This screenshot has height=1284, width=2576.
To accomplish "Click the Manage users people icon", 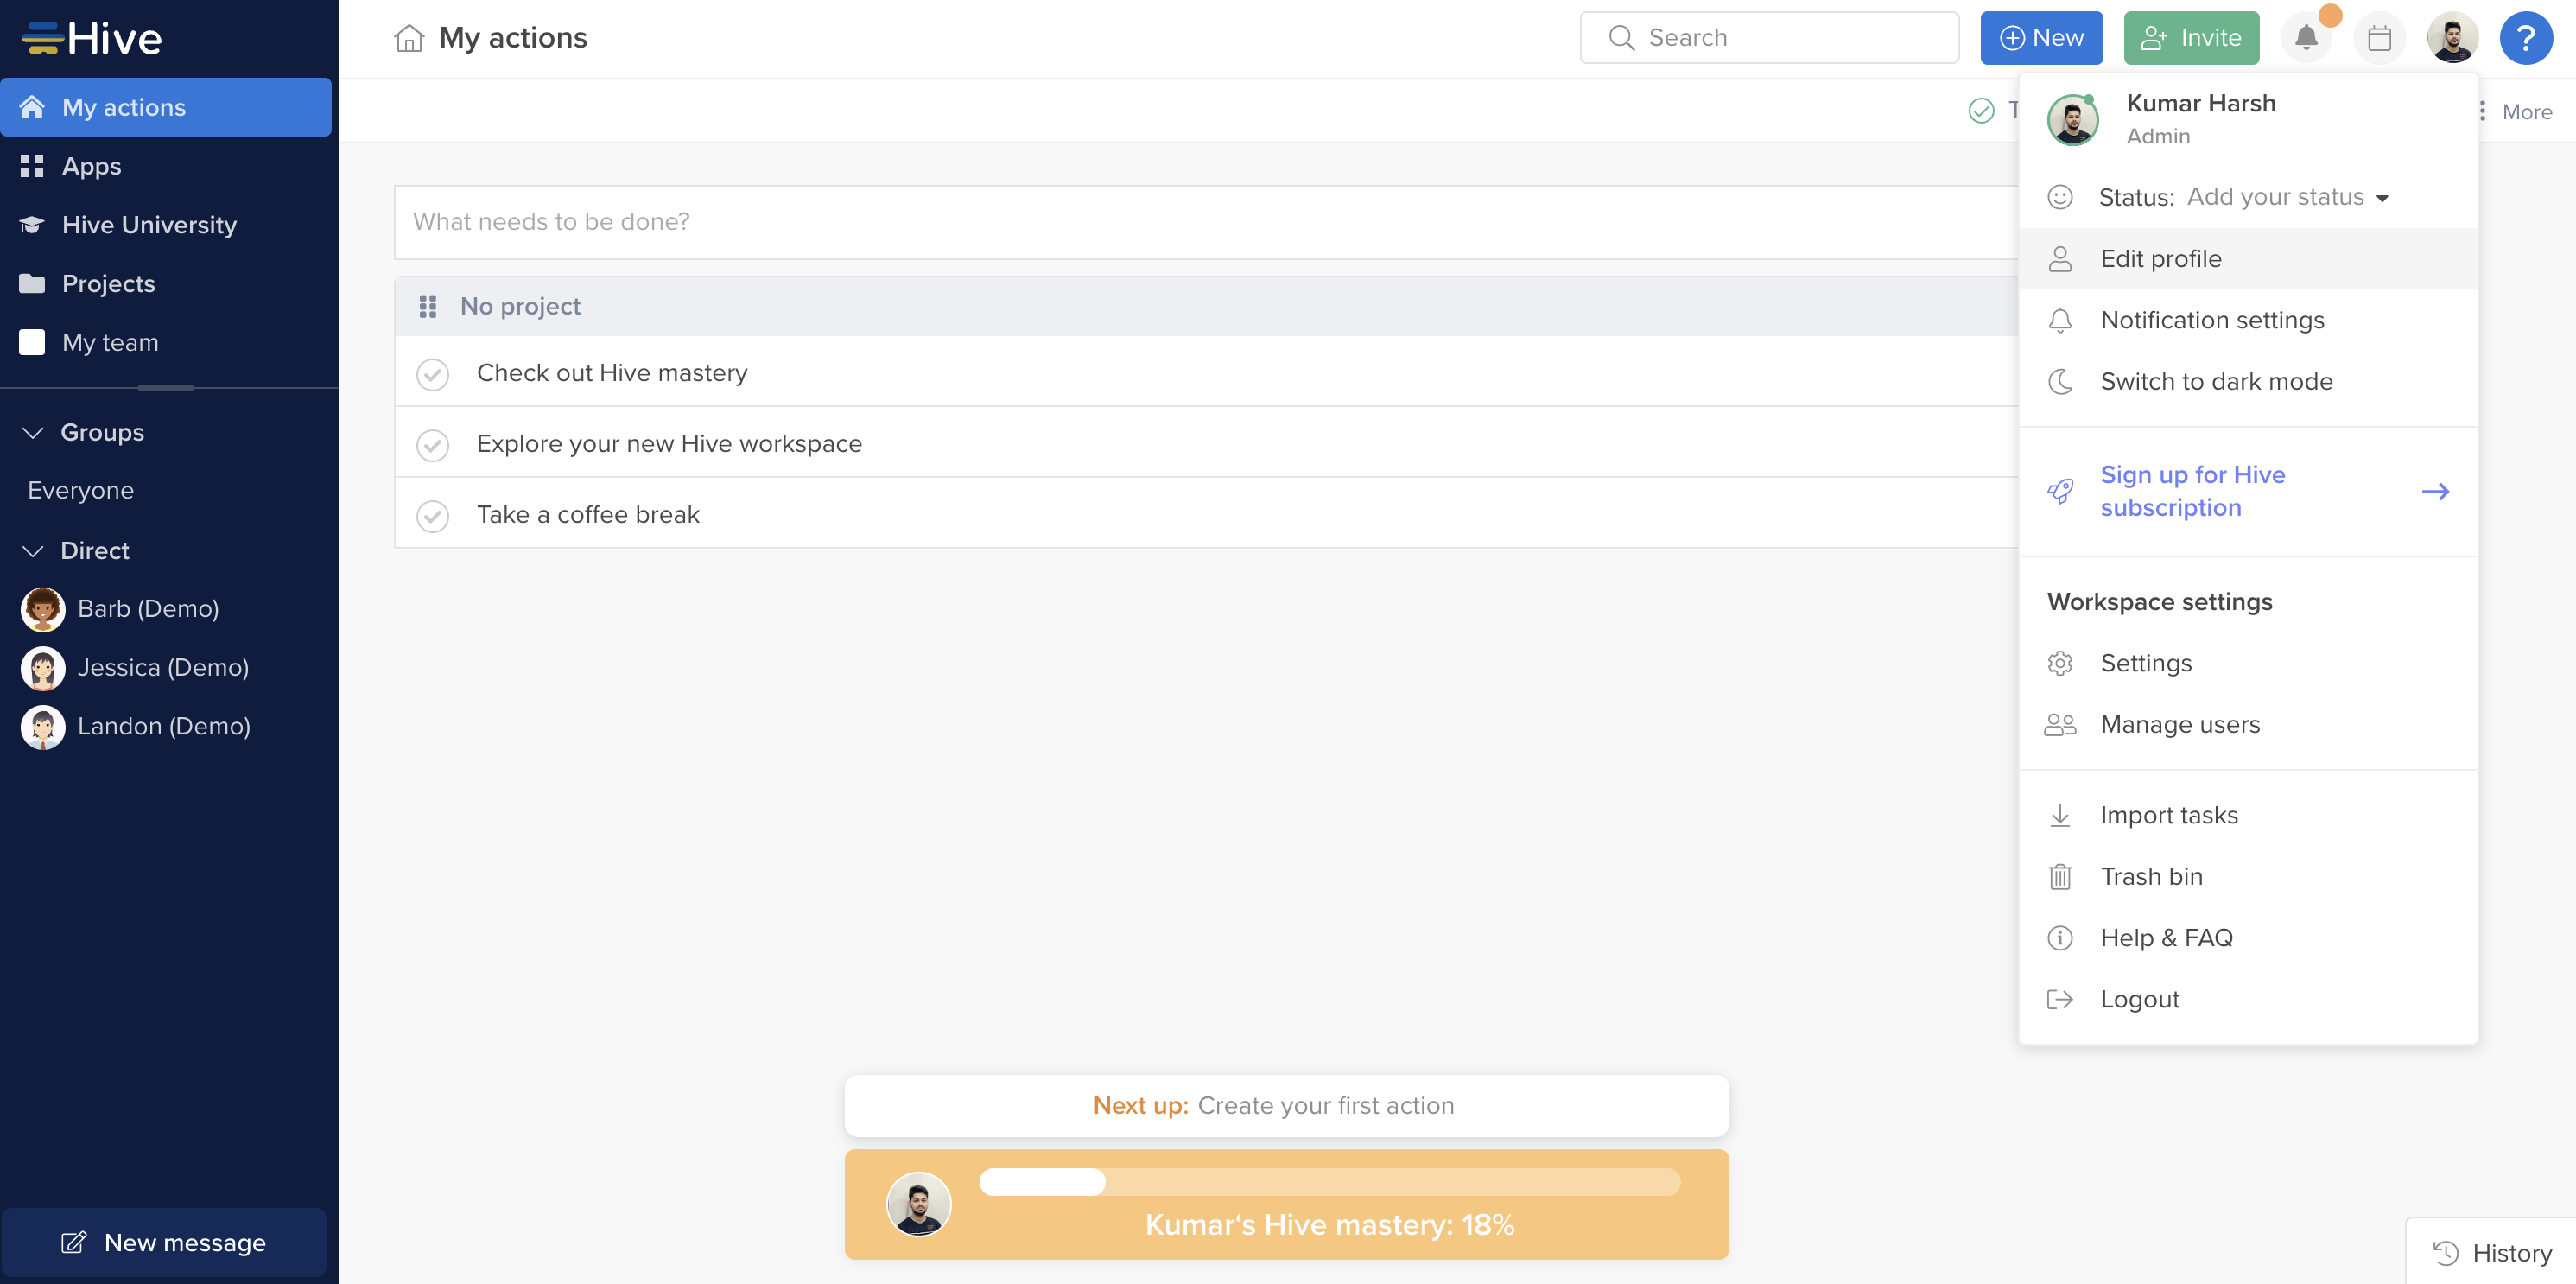I will point(2060,724).
